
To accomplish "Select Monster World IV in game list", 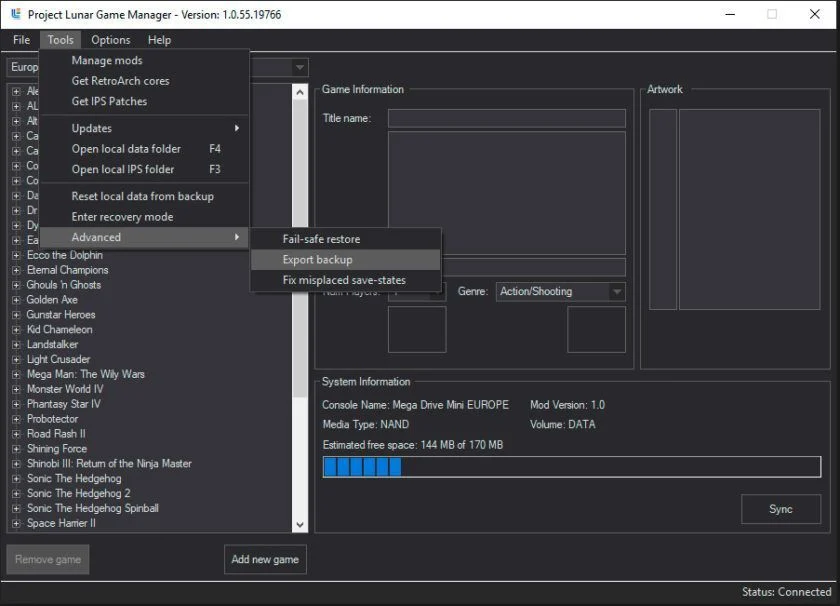I will tap(65, 389).
